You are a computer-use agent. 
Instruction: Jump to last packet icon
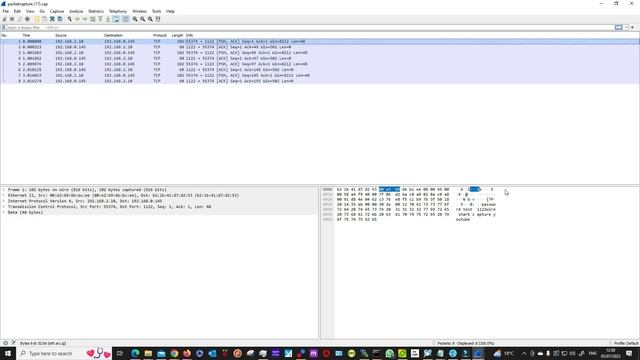[x=108, y=19]
